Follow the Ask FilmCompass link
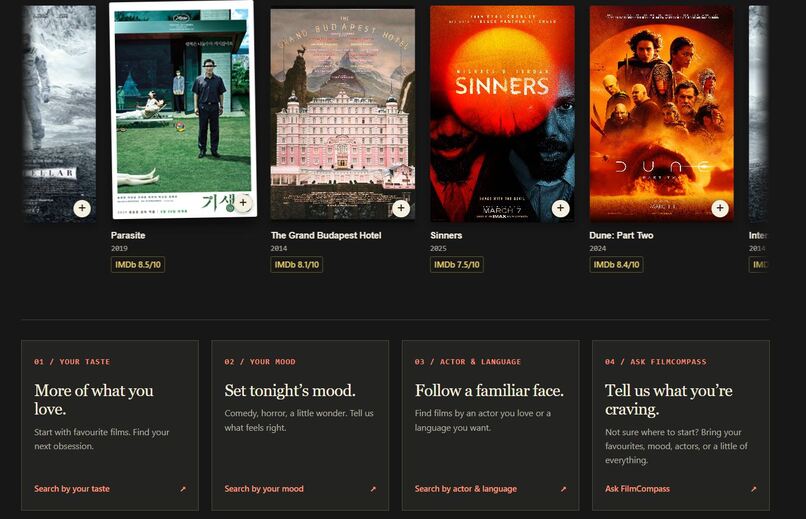806x519 pixels. [637, 489]
